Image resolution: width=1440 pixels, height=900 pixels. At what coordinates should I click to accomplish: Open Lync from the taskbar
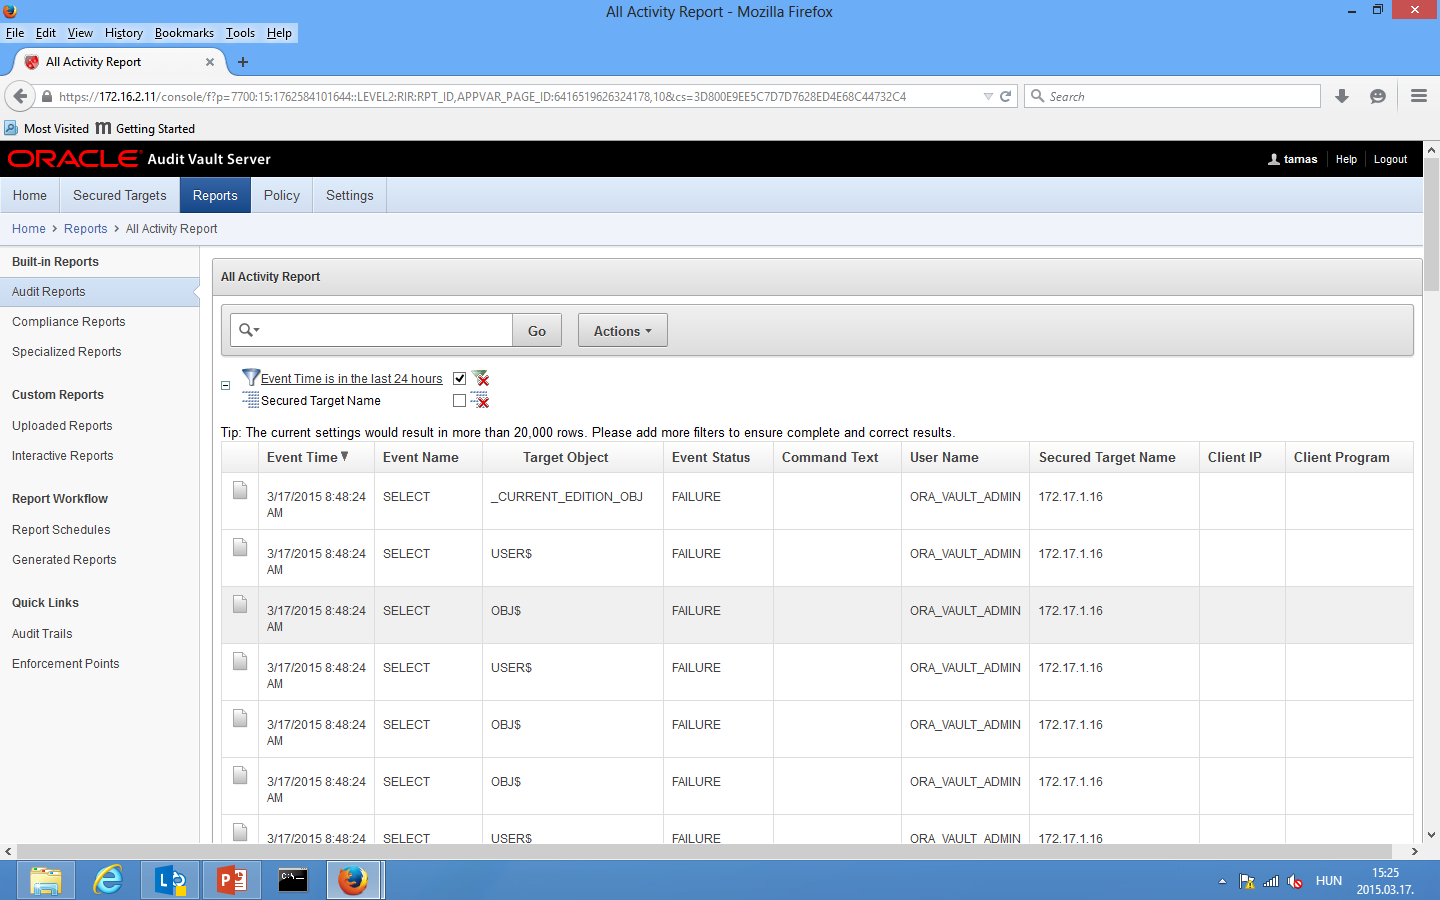tap(170, 880)
